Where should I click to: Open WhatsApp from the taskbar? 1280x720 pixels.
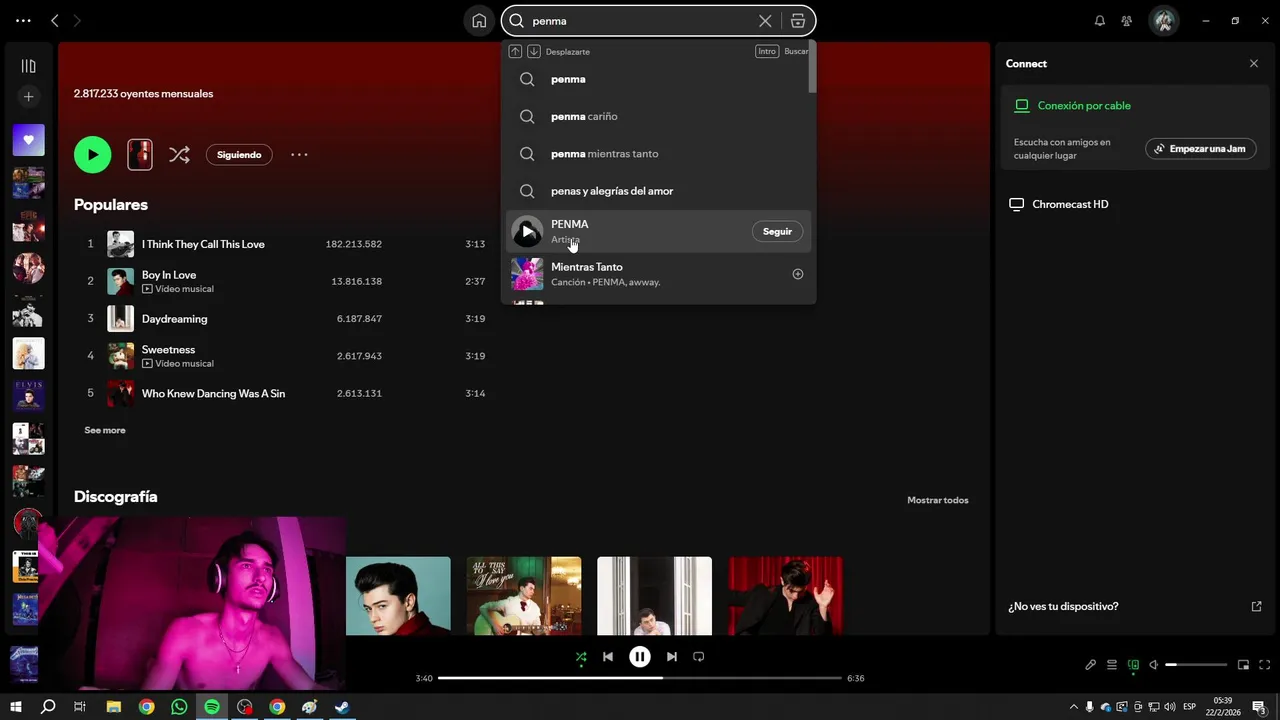tap(179, 707)
